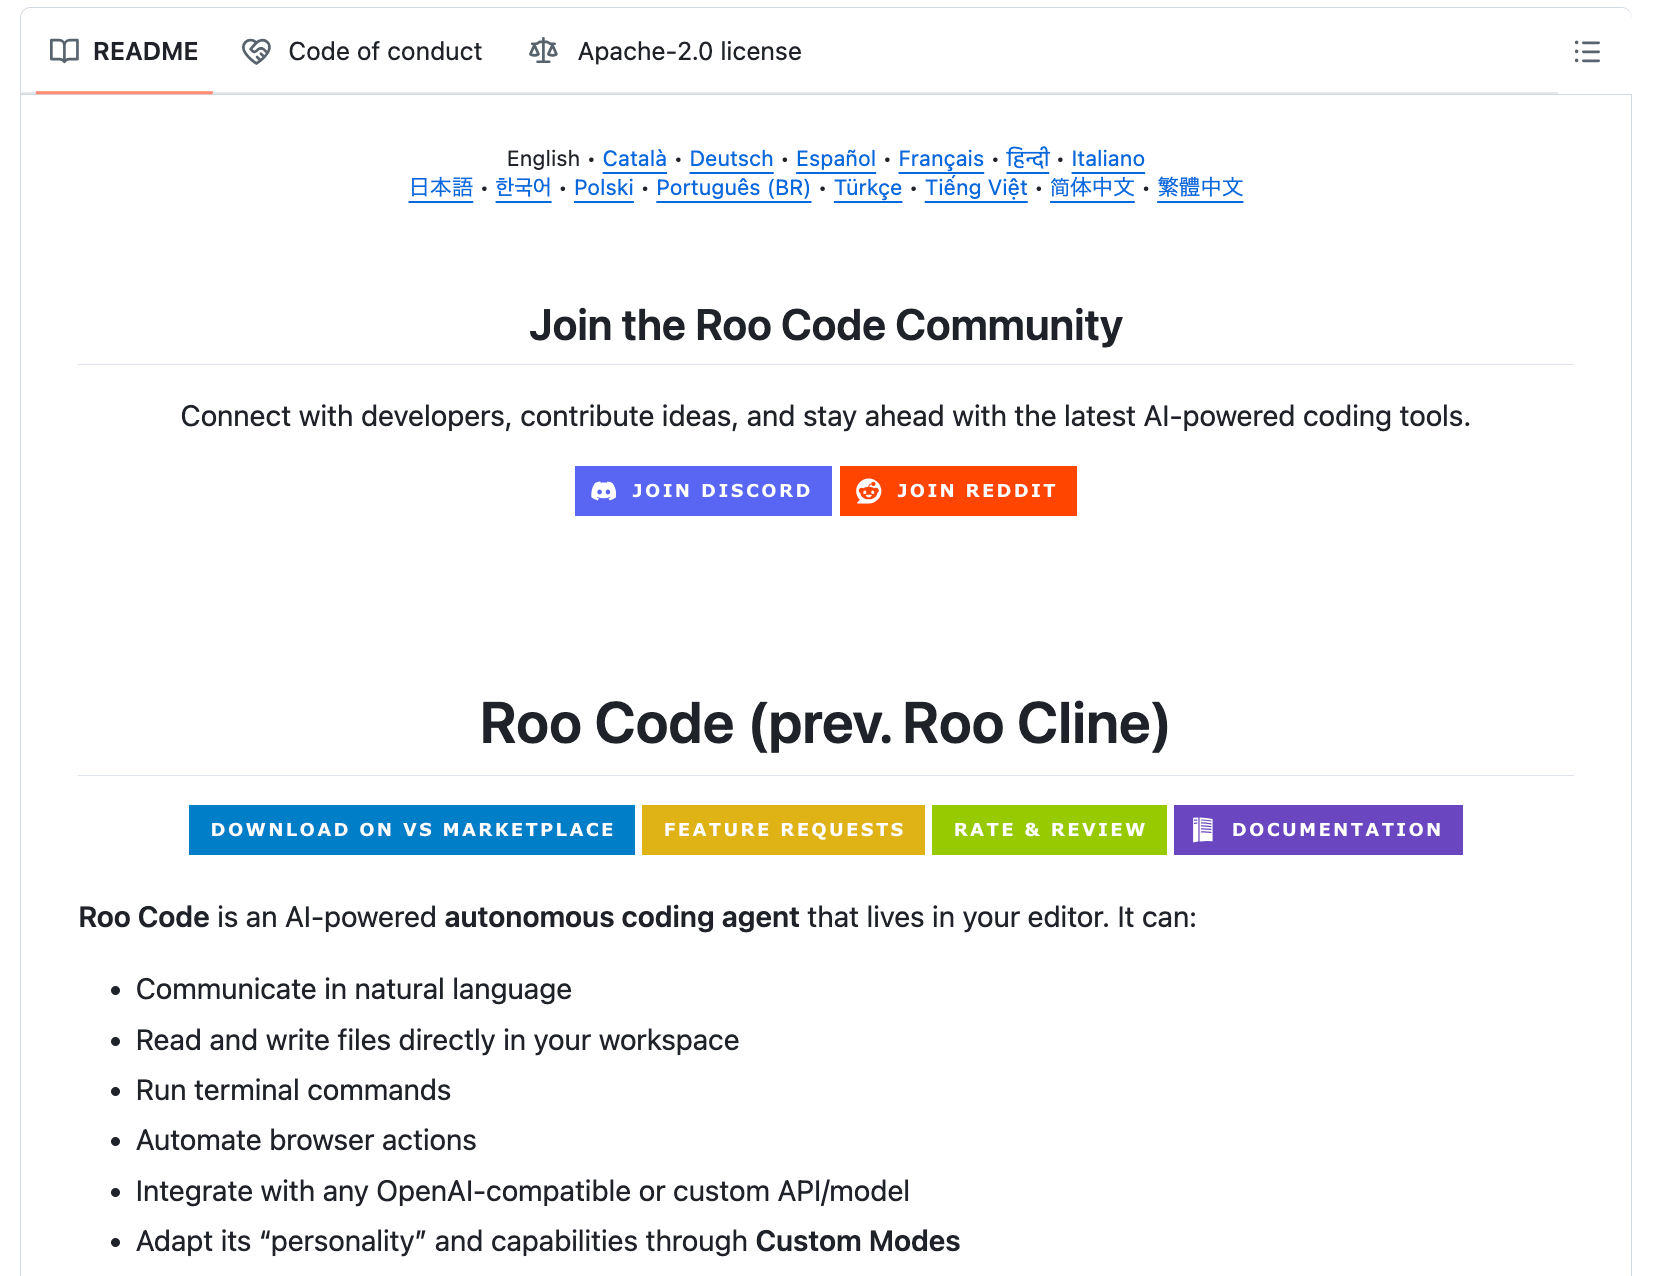Open the Català translation link
Screen dimensions: 1668x1276
635,159
